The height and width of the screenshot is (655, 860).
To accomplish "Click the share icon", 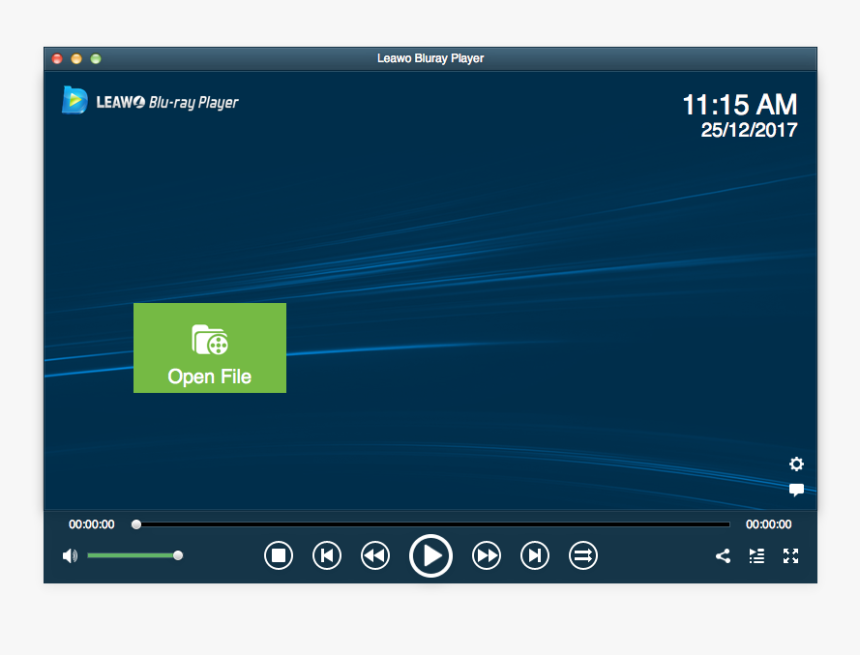I will pyautogui.click(x=723, y=556).
